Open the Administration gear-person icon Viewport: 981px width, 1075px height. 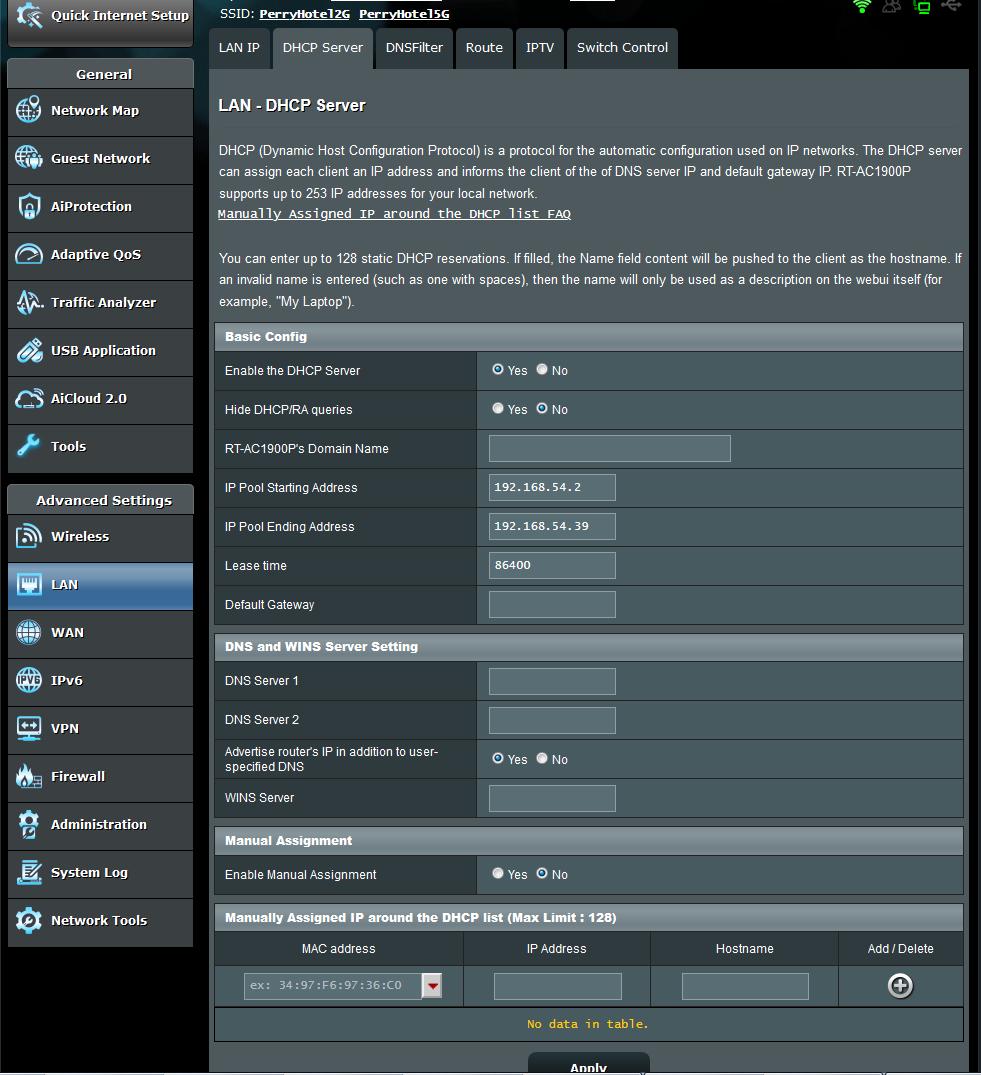click(29, 824)
